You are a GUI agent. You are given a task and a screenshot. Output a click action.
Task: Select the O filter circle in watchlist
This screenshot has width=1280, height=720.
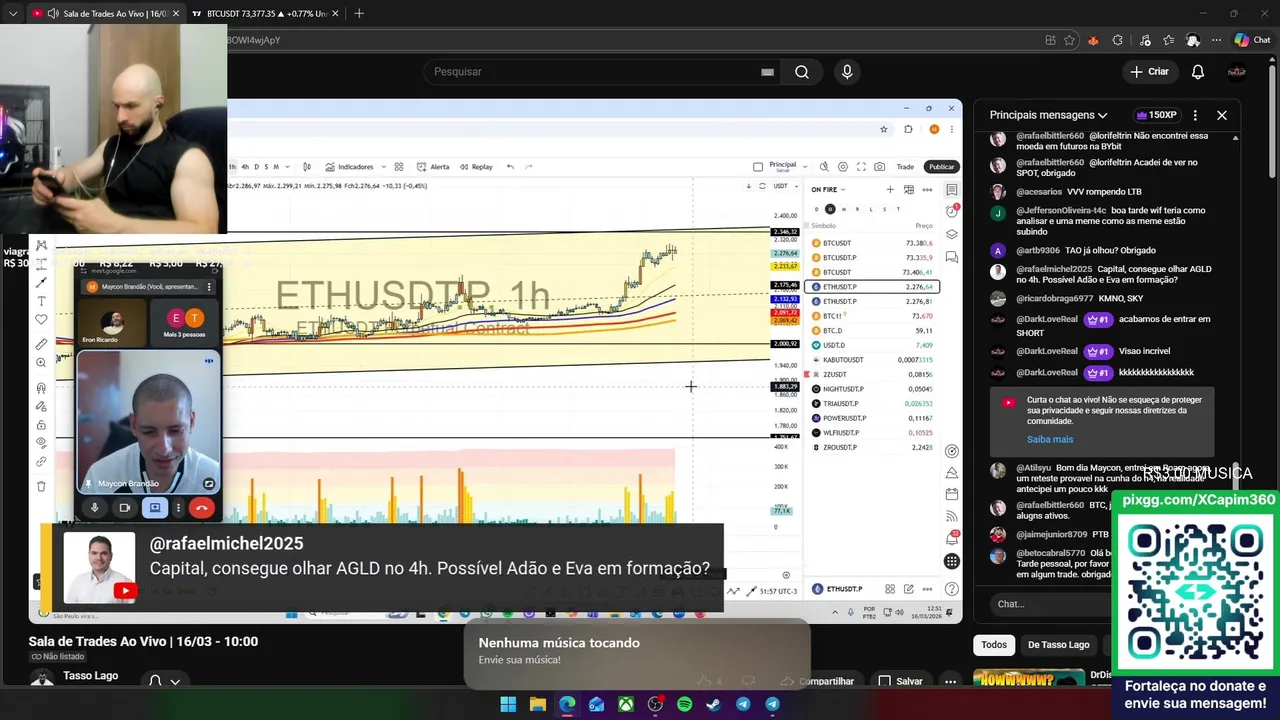click(x=830, y=209)
